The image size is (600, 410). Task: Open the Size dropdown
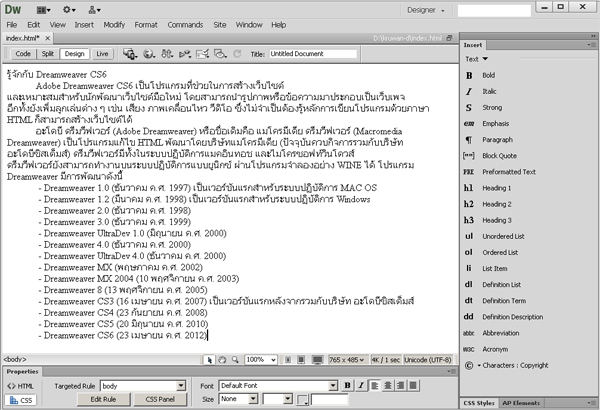pyautogui.click(x=253, y=399)
